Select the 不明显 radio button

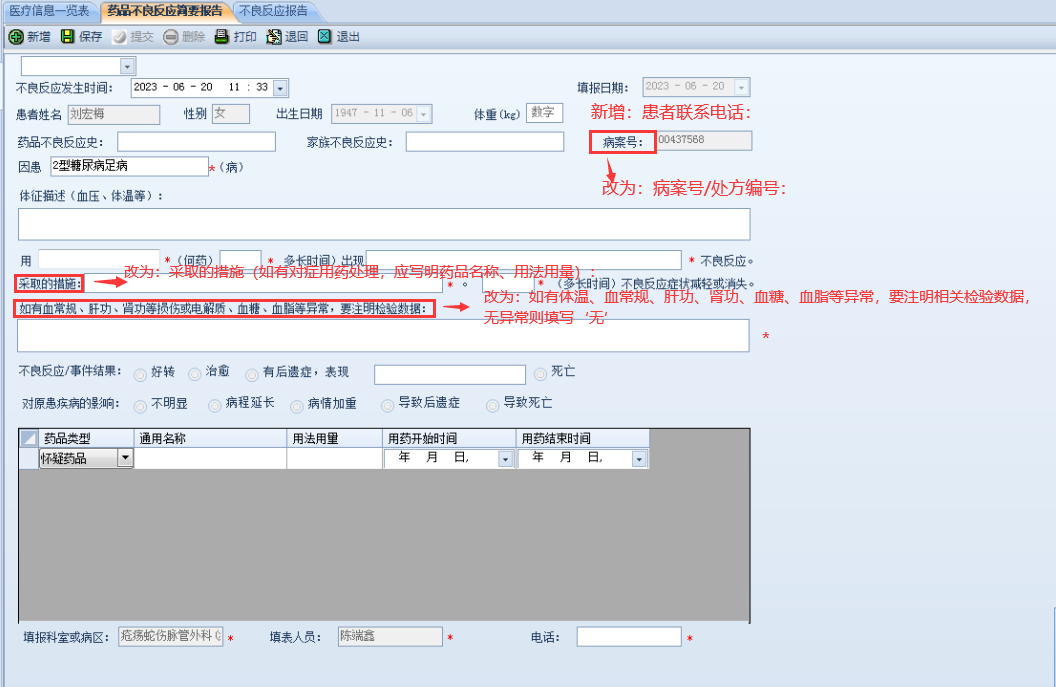click(x=140, y=406)
